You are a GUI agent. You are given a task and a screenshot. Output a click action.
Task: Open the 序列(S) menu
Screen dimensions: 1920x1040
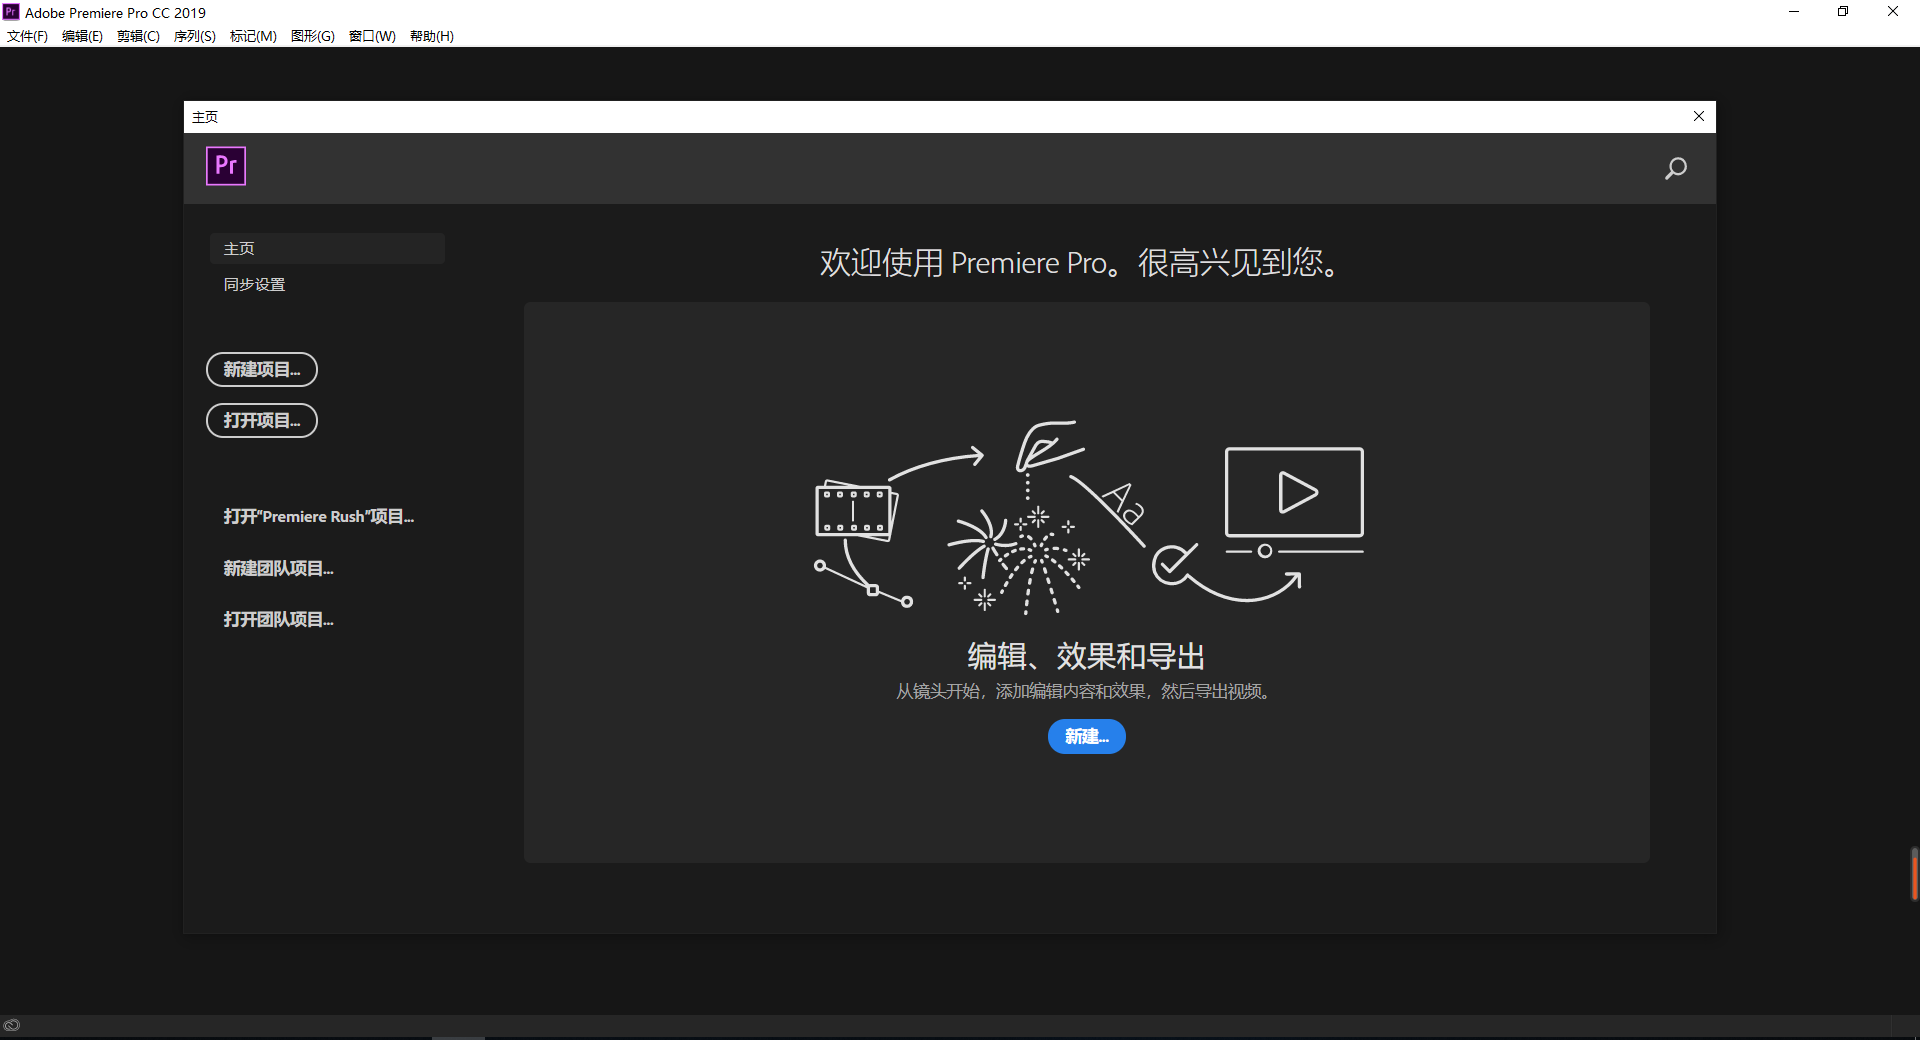click(194, 36)
